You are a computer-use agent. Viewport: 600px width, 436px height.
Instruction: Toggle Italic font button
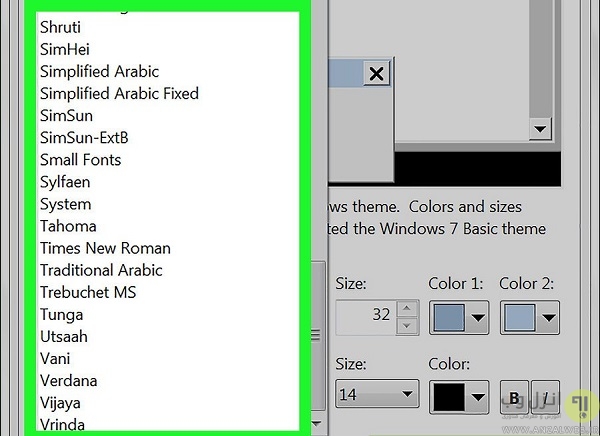click(x=546, y=397)
